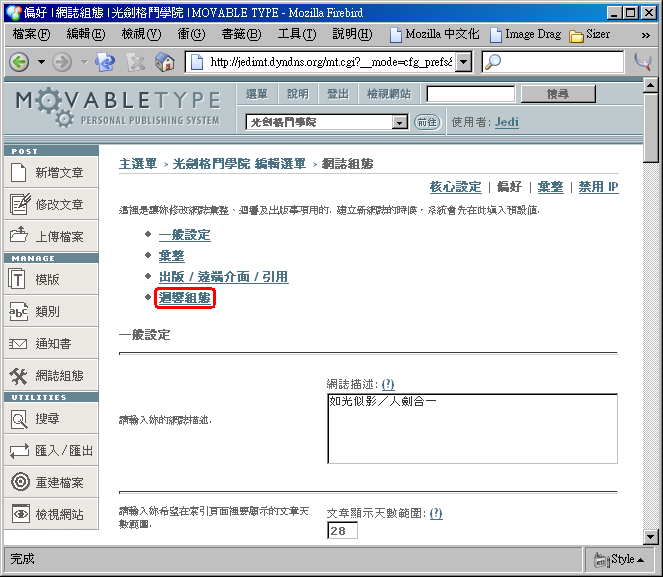663x577 pixels.
Task: Click the 選單 tab in header
Action: pyautogui.click(x=257, y=94)
